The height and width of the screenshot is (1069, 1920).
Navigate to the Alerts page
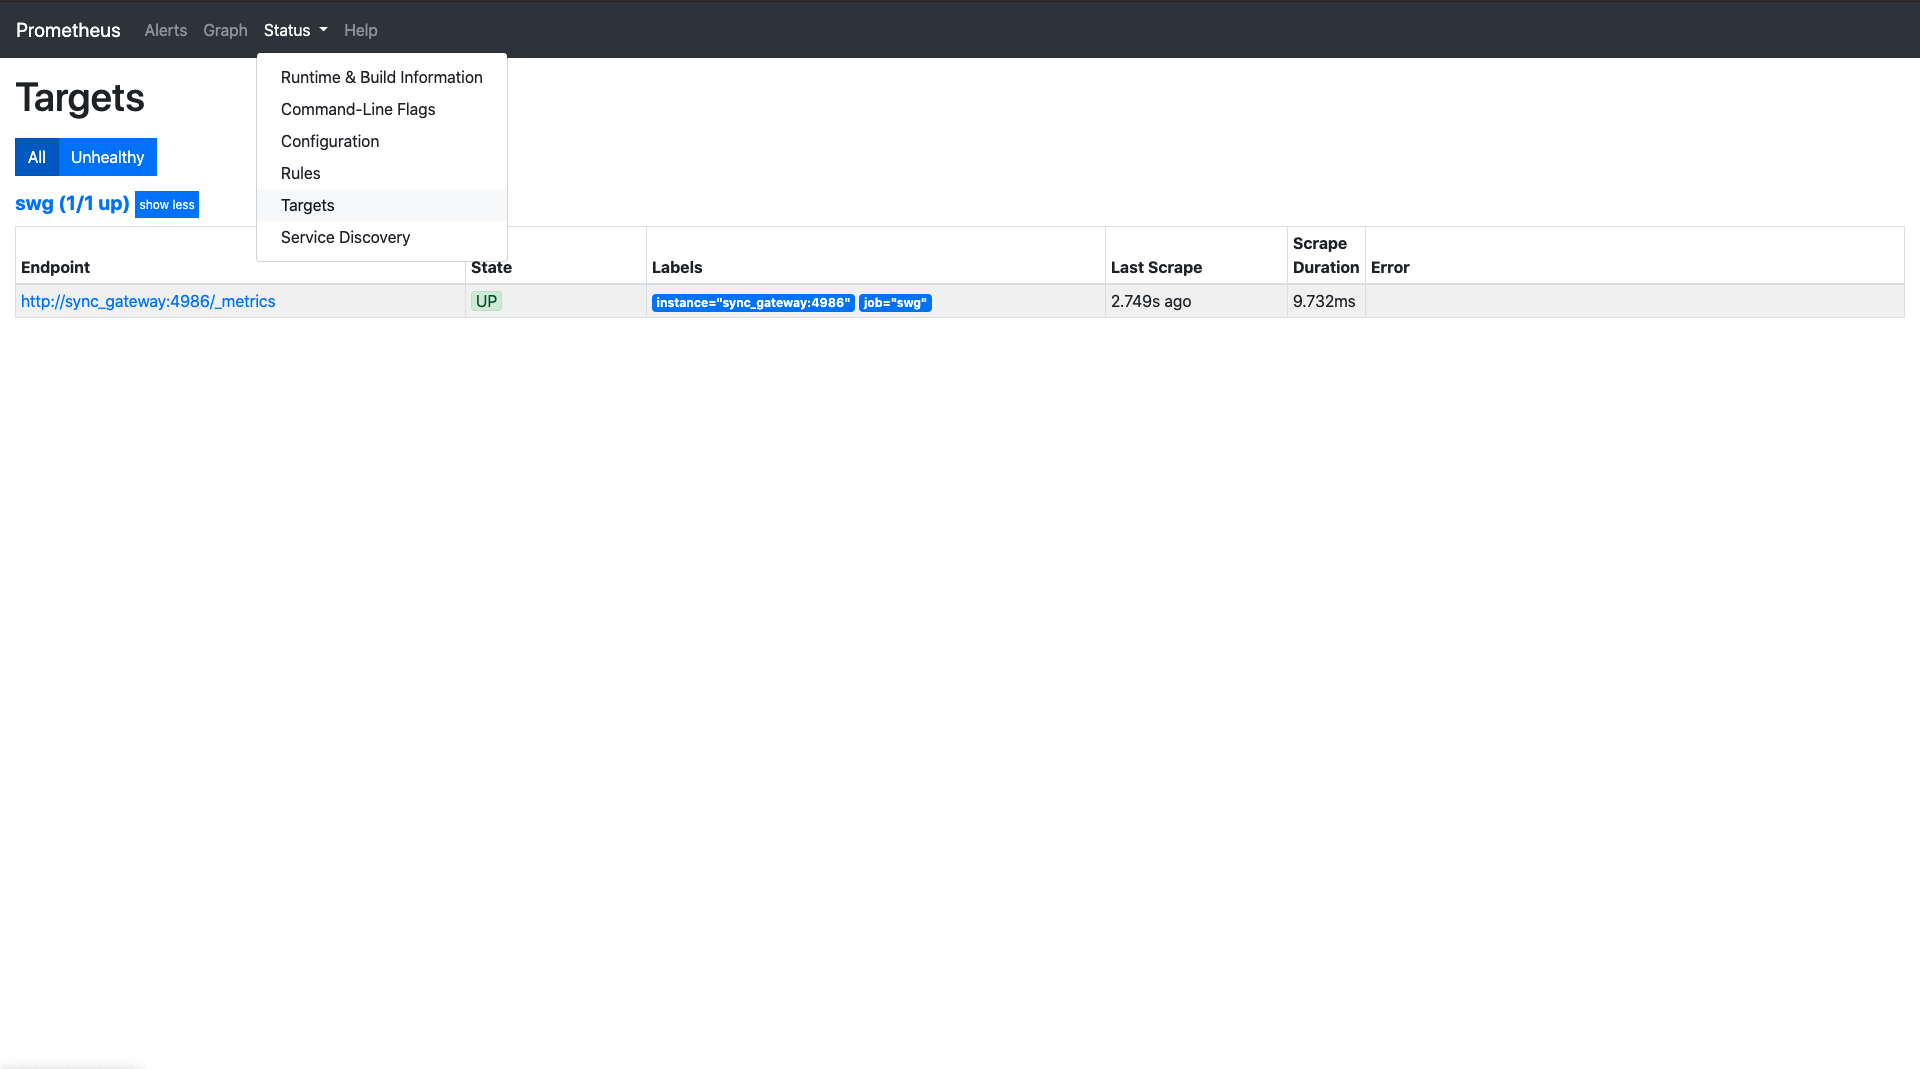165,30
